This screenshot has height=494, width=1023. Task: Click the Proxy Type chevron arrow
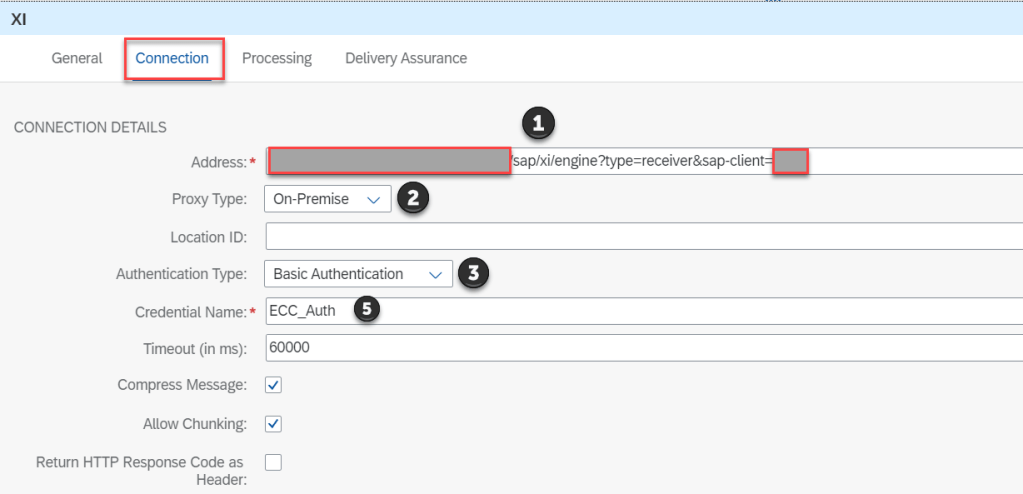point(373,200)
